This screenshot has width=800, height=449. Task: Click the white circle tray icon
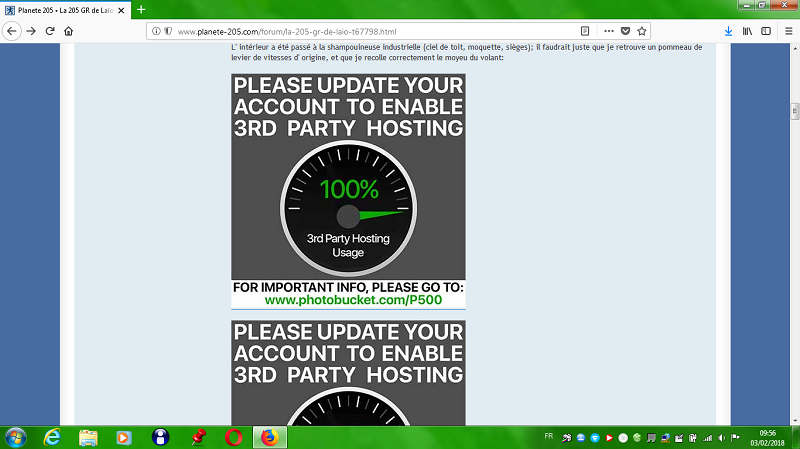coord(623,438)
